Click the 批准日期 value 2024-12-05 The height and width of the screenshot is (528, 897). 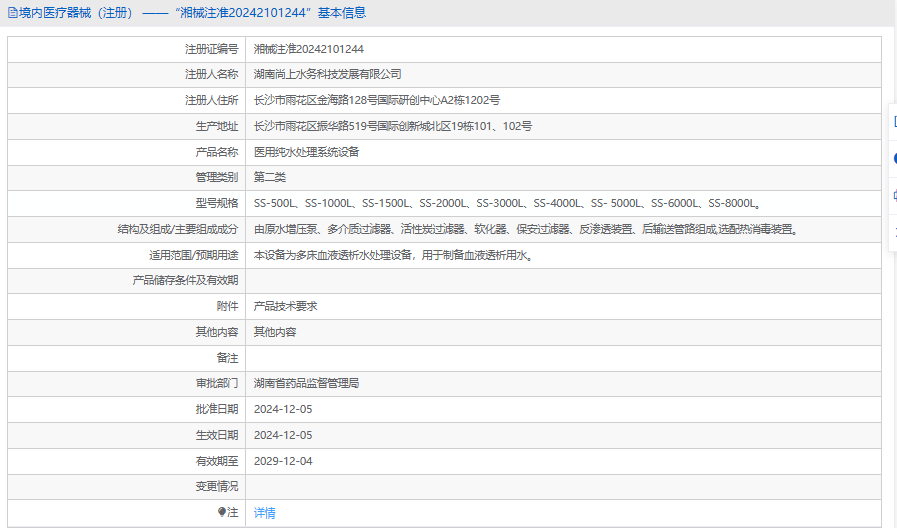[283, 409]
